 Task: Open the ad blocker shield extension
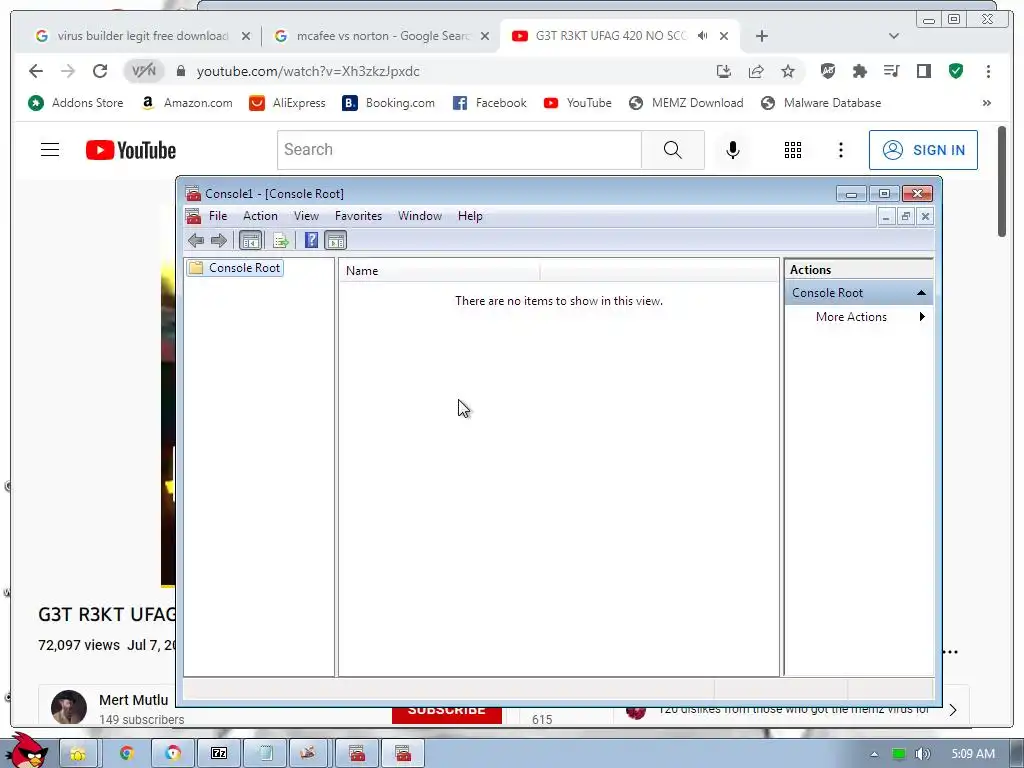pos(827,71)
